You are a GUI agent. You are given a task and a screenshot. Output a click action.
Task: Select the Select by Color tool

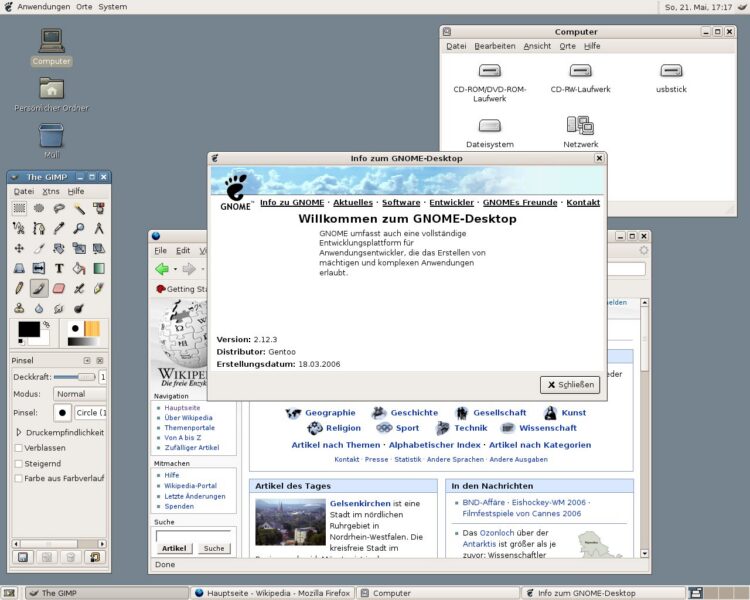[x=99, y=208]
